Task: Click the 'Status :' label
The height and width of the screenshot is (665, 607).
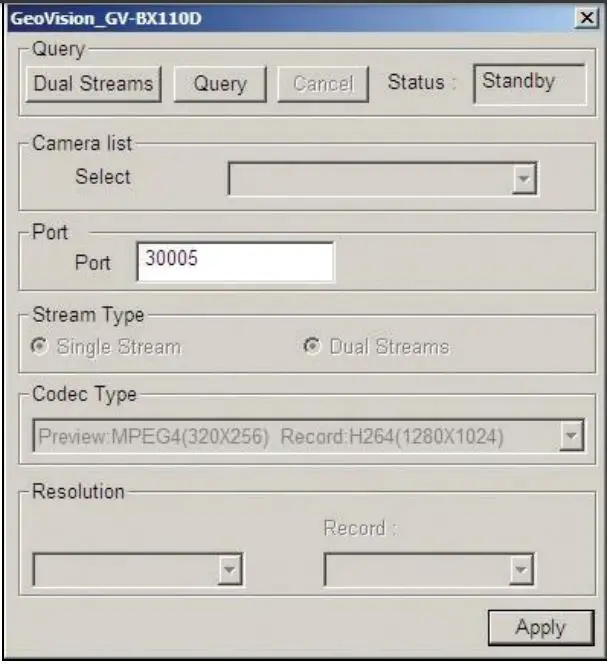Action: click(422, 82)
